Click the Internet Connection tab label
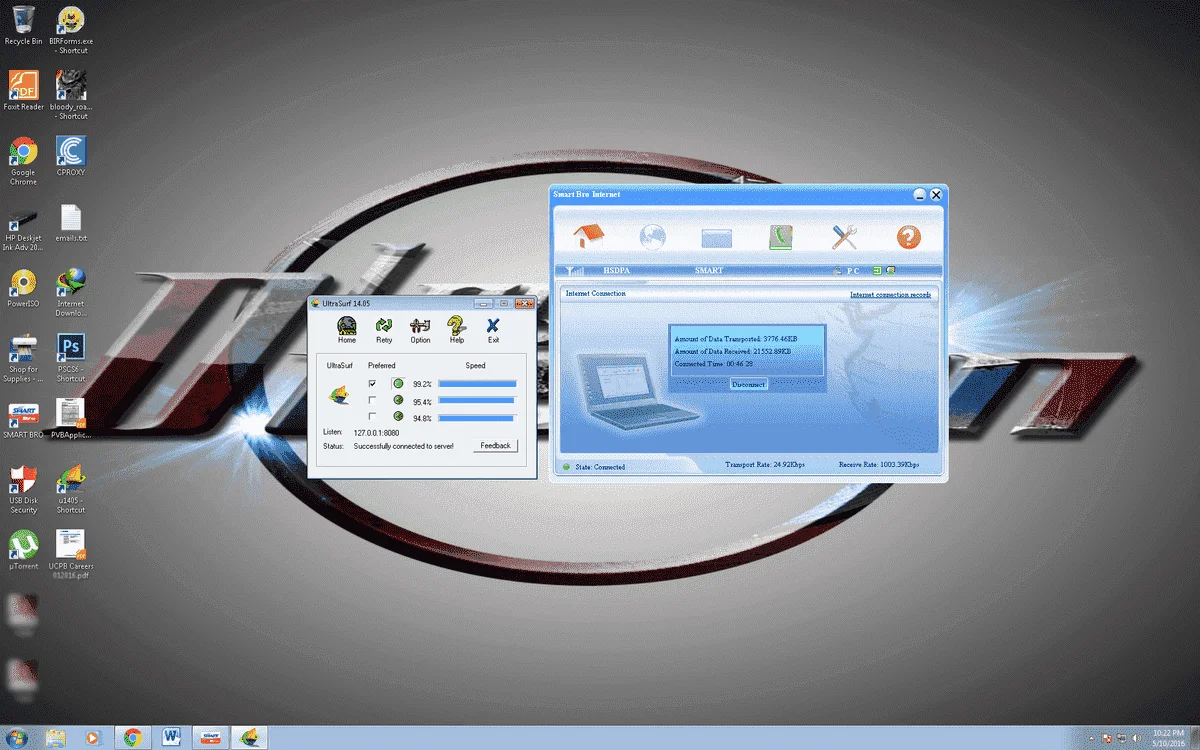Viewport: 1200px width, 750px height. coord(595,294)
